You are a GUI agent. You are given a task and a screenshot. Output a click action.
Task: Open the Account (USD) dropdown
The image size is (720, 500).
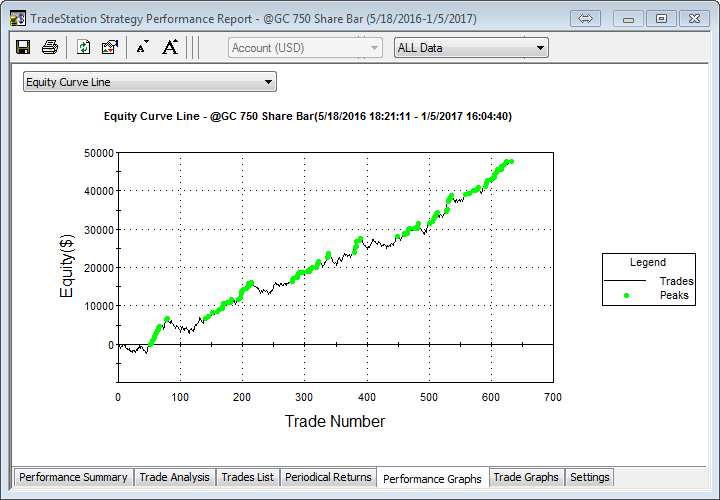pyautogui.click(x=305, y=48)
